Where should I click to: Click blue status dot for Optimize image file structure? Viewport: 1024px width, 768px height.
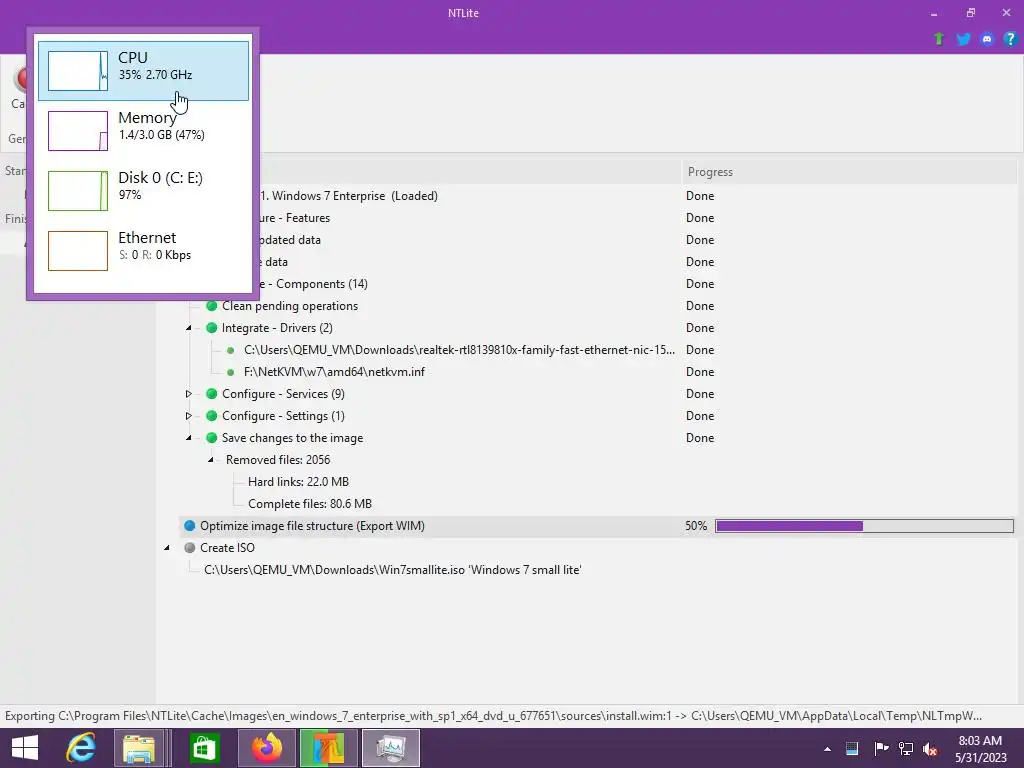(189, 526)
